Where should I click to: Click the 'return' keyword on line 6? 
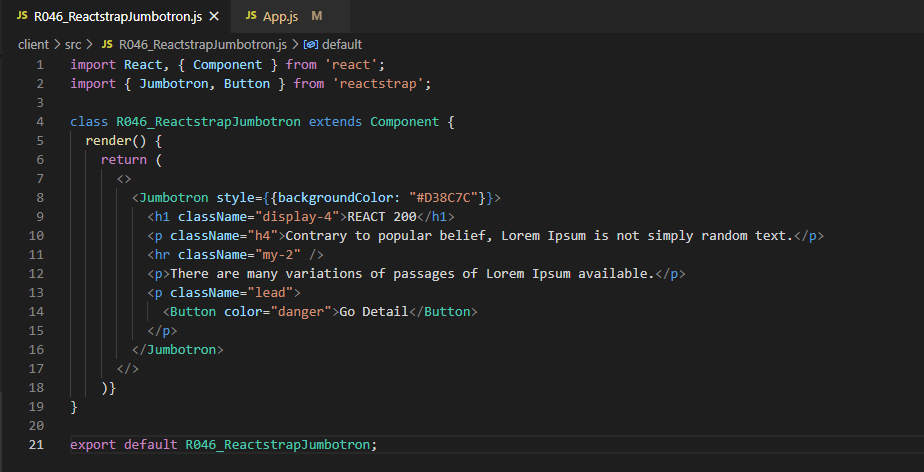point(124,160)
